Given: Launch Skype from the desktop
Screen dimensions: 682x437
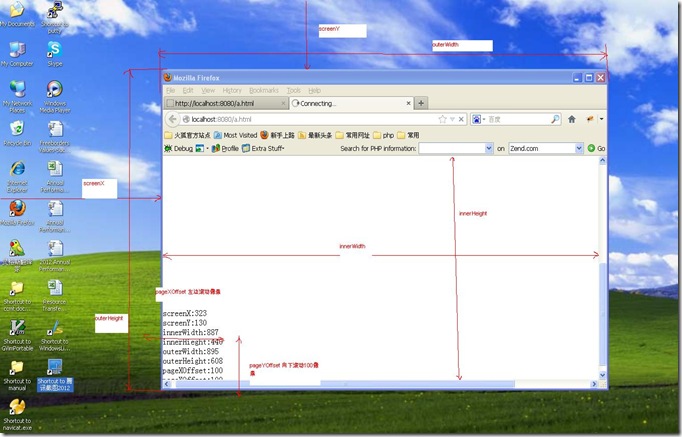Looking at the screenshot, I should [55, 54].
